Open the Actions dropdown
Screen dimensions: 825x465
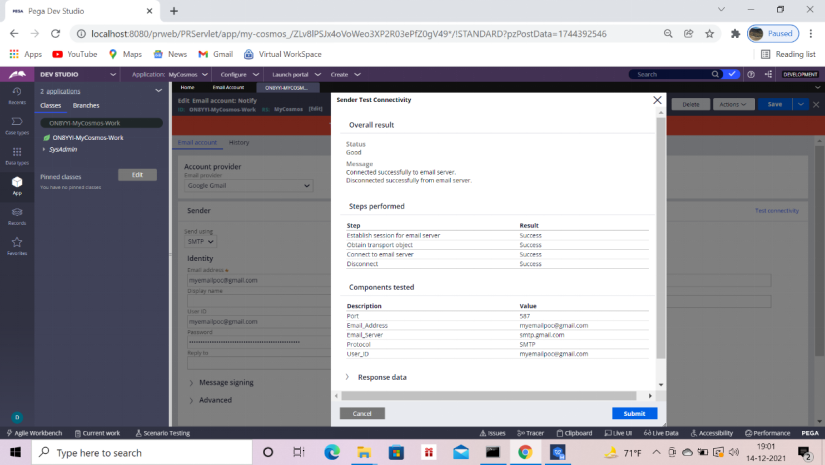point(733,104)
